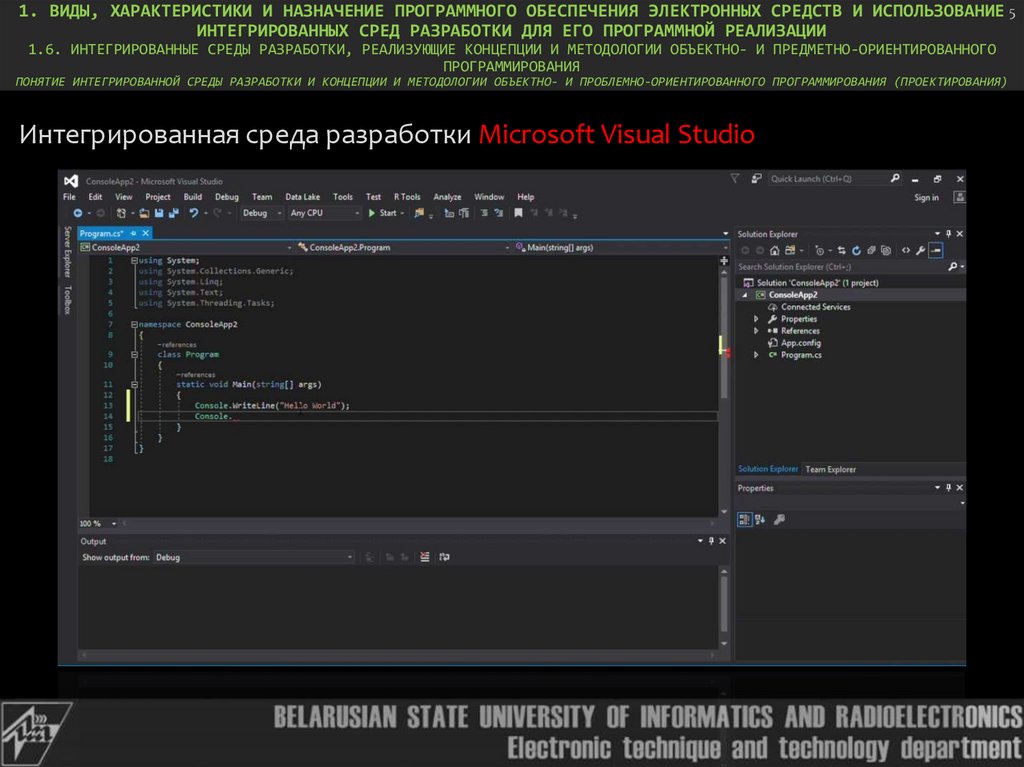
Task: Toggle Preview Selected Items in Solution Explorer
Action: click(x=935, y=250)
